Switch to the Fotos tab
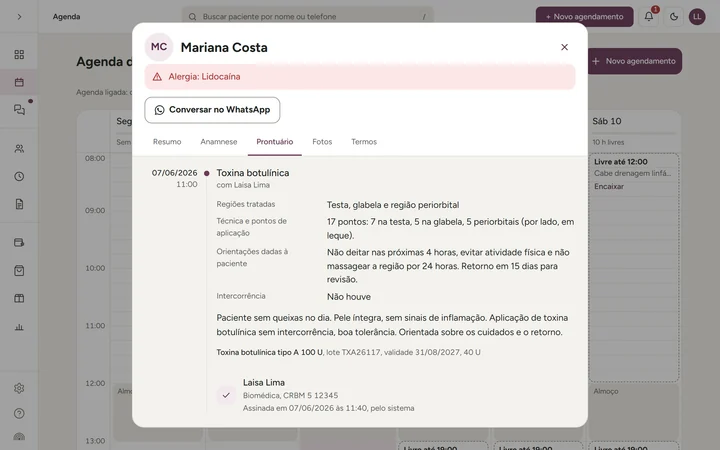720x450 pixels. click(322, 142)
